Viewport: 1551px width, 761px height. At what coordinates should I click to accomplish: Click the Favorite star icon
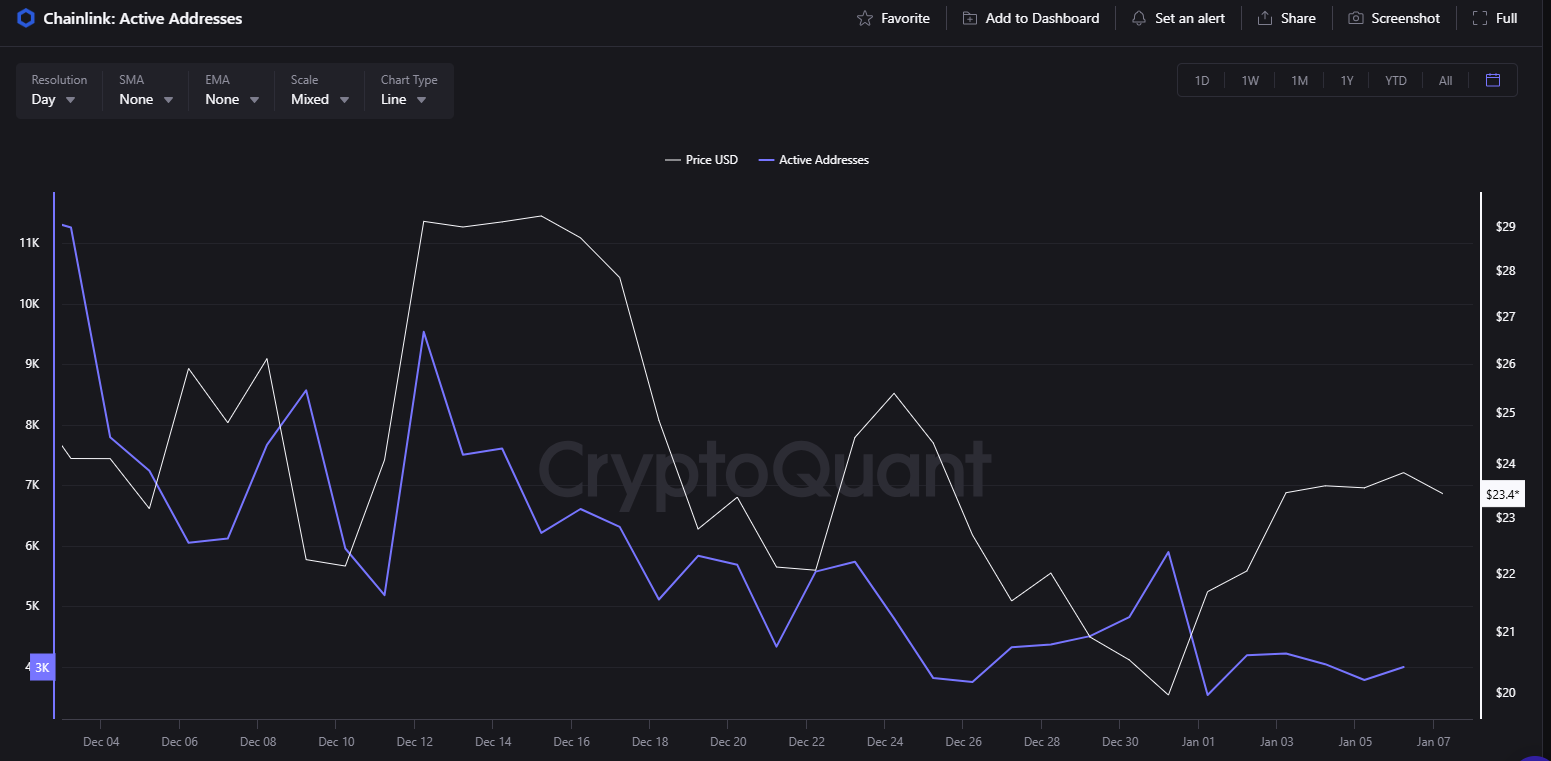point(865,18)
